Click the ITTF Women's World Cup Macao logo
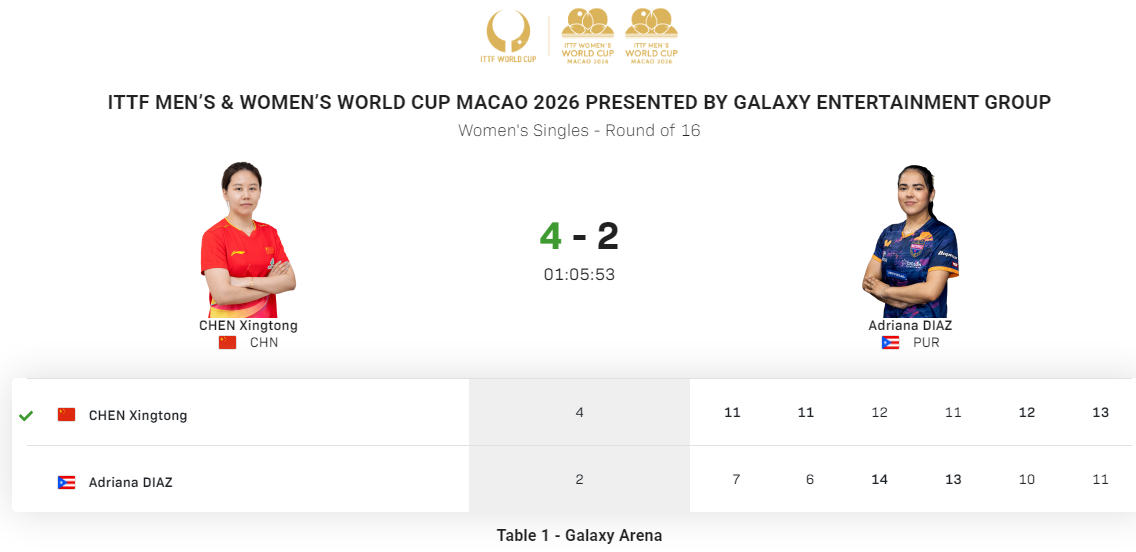Viewport: 1136px width, 552px height. 588,36
